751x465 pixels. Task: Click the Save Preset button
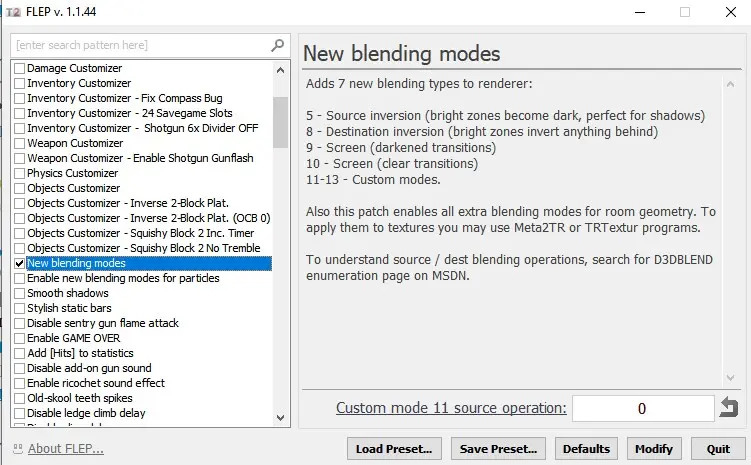point(498,449)
